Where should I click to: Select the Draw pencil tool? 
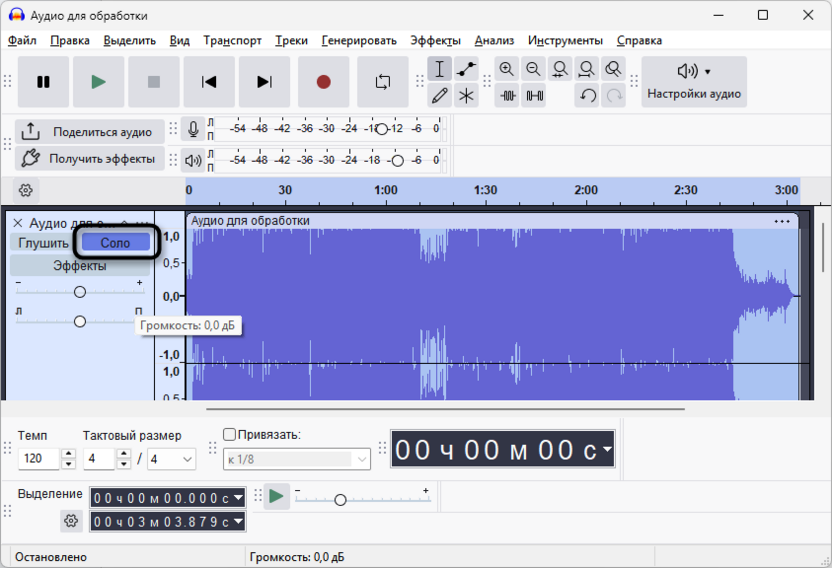click(439, 96)
